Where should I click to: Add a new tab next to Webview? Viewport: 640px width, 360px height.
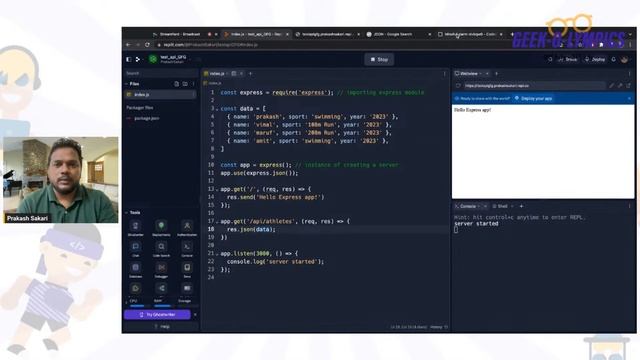pos(496,73)
